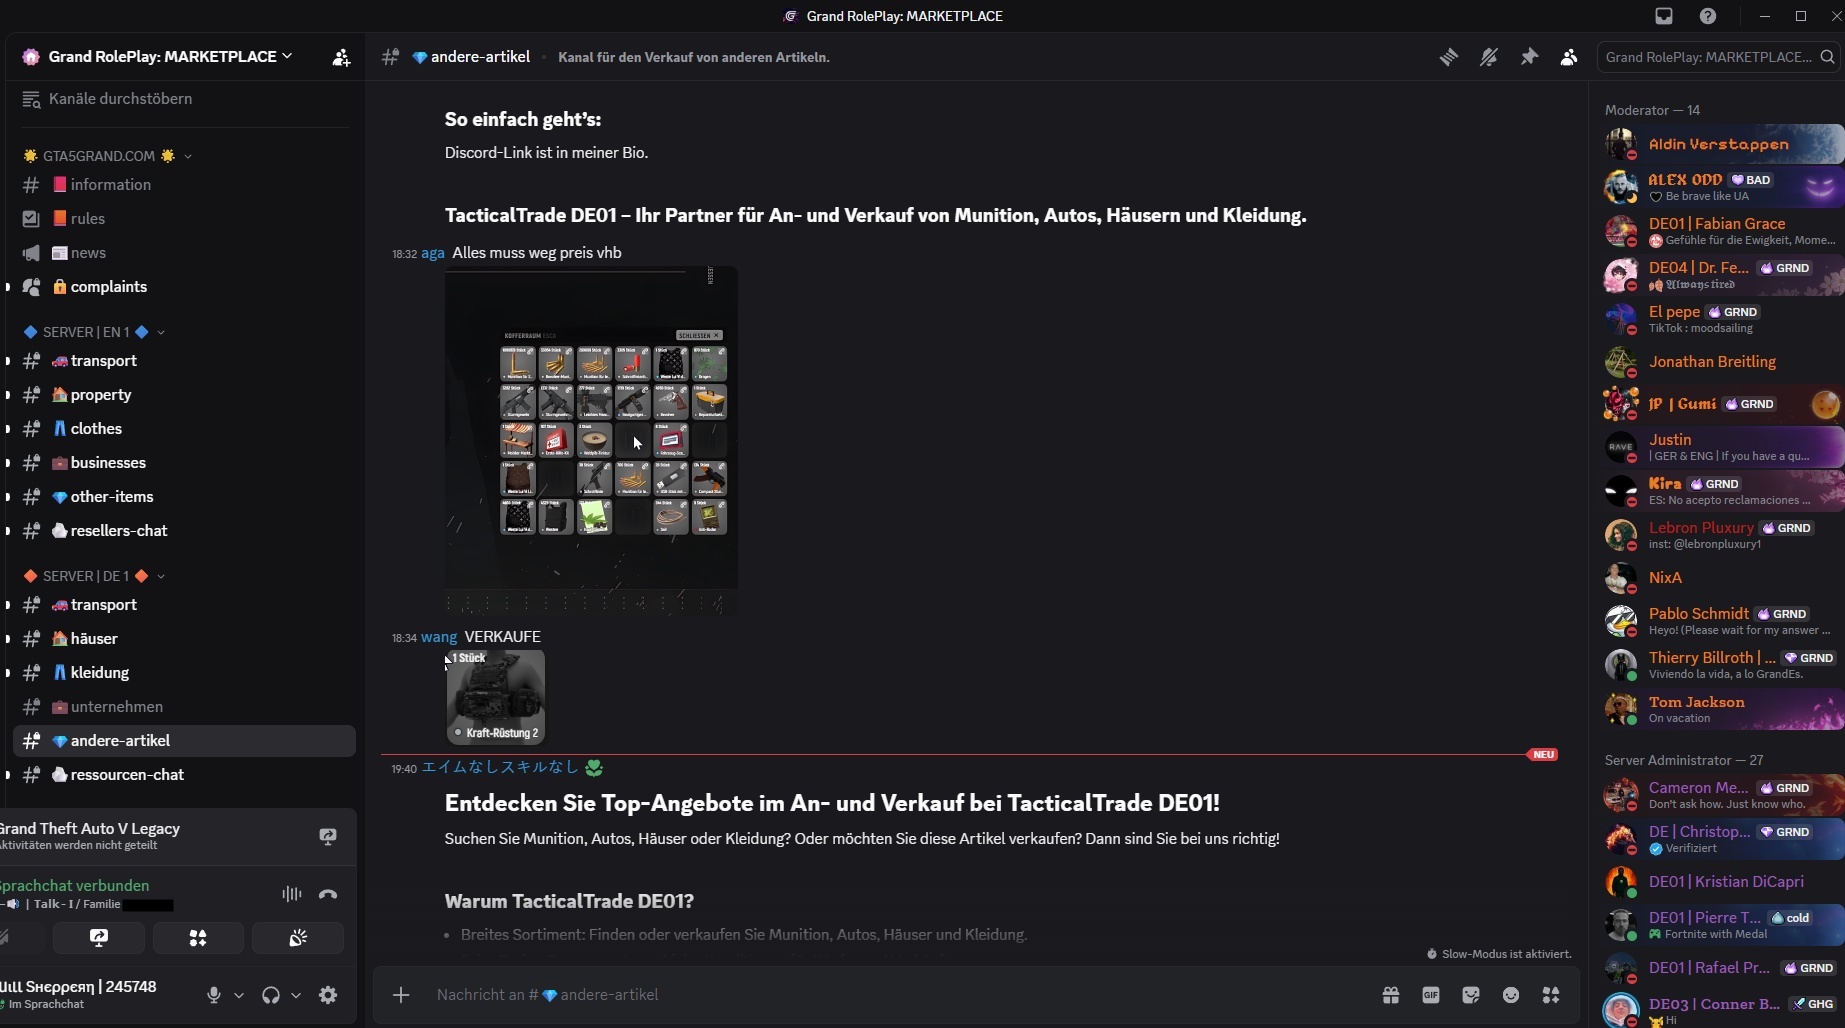The image size is (1845, 1028).
Task: Switch to the other-items channel
Action: pyautogui.click(x=111, y=497)
